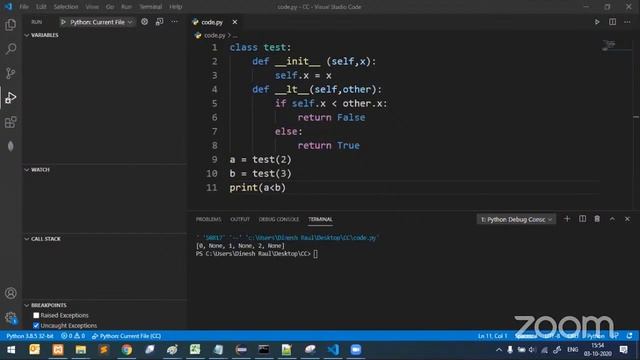Screen dimensions: 640x360
Task: Close the terminal panel
Action: click(627, 219)
